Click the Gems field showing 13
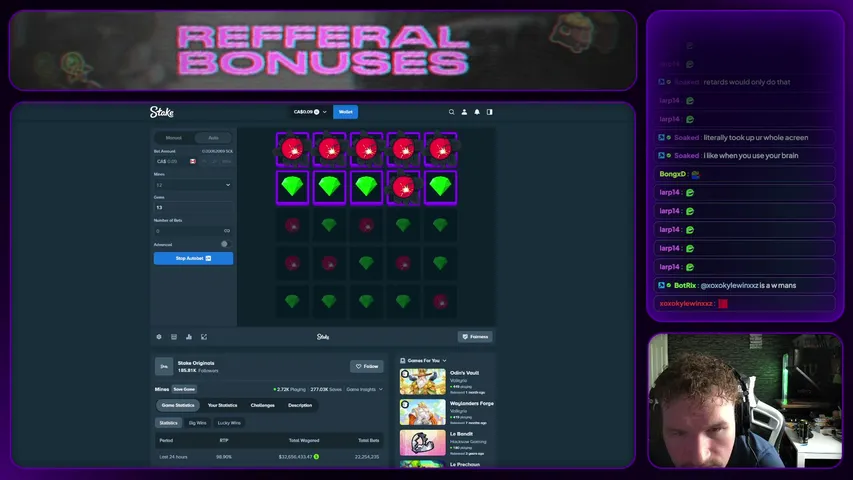 [x=193, y=207]
